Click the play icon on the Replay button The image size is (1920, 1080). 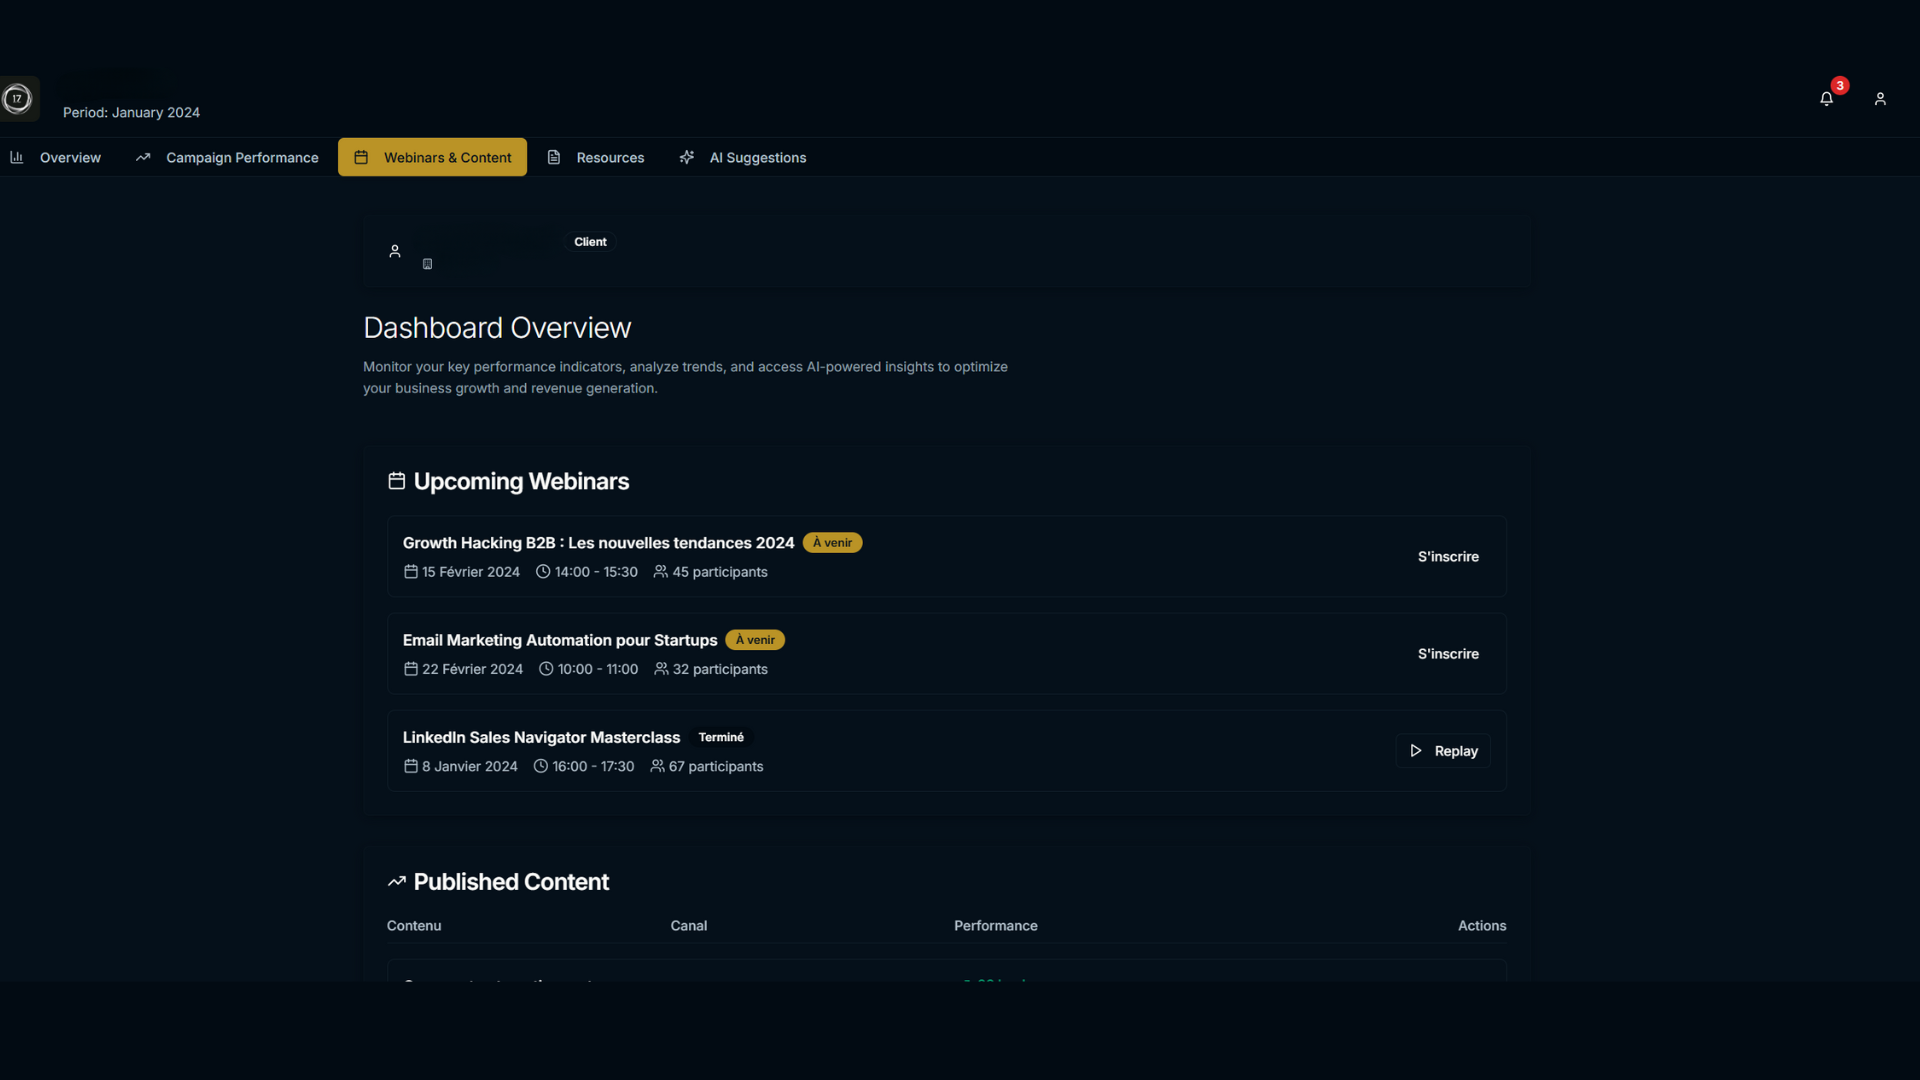click(x=1416, y=751)
